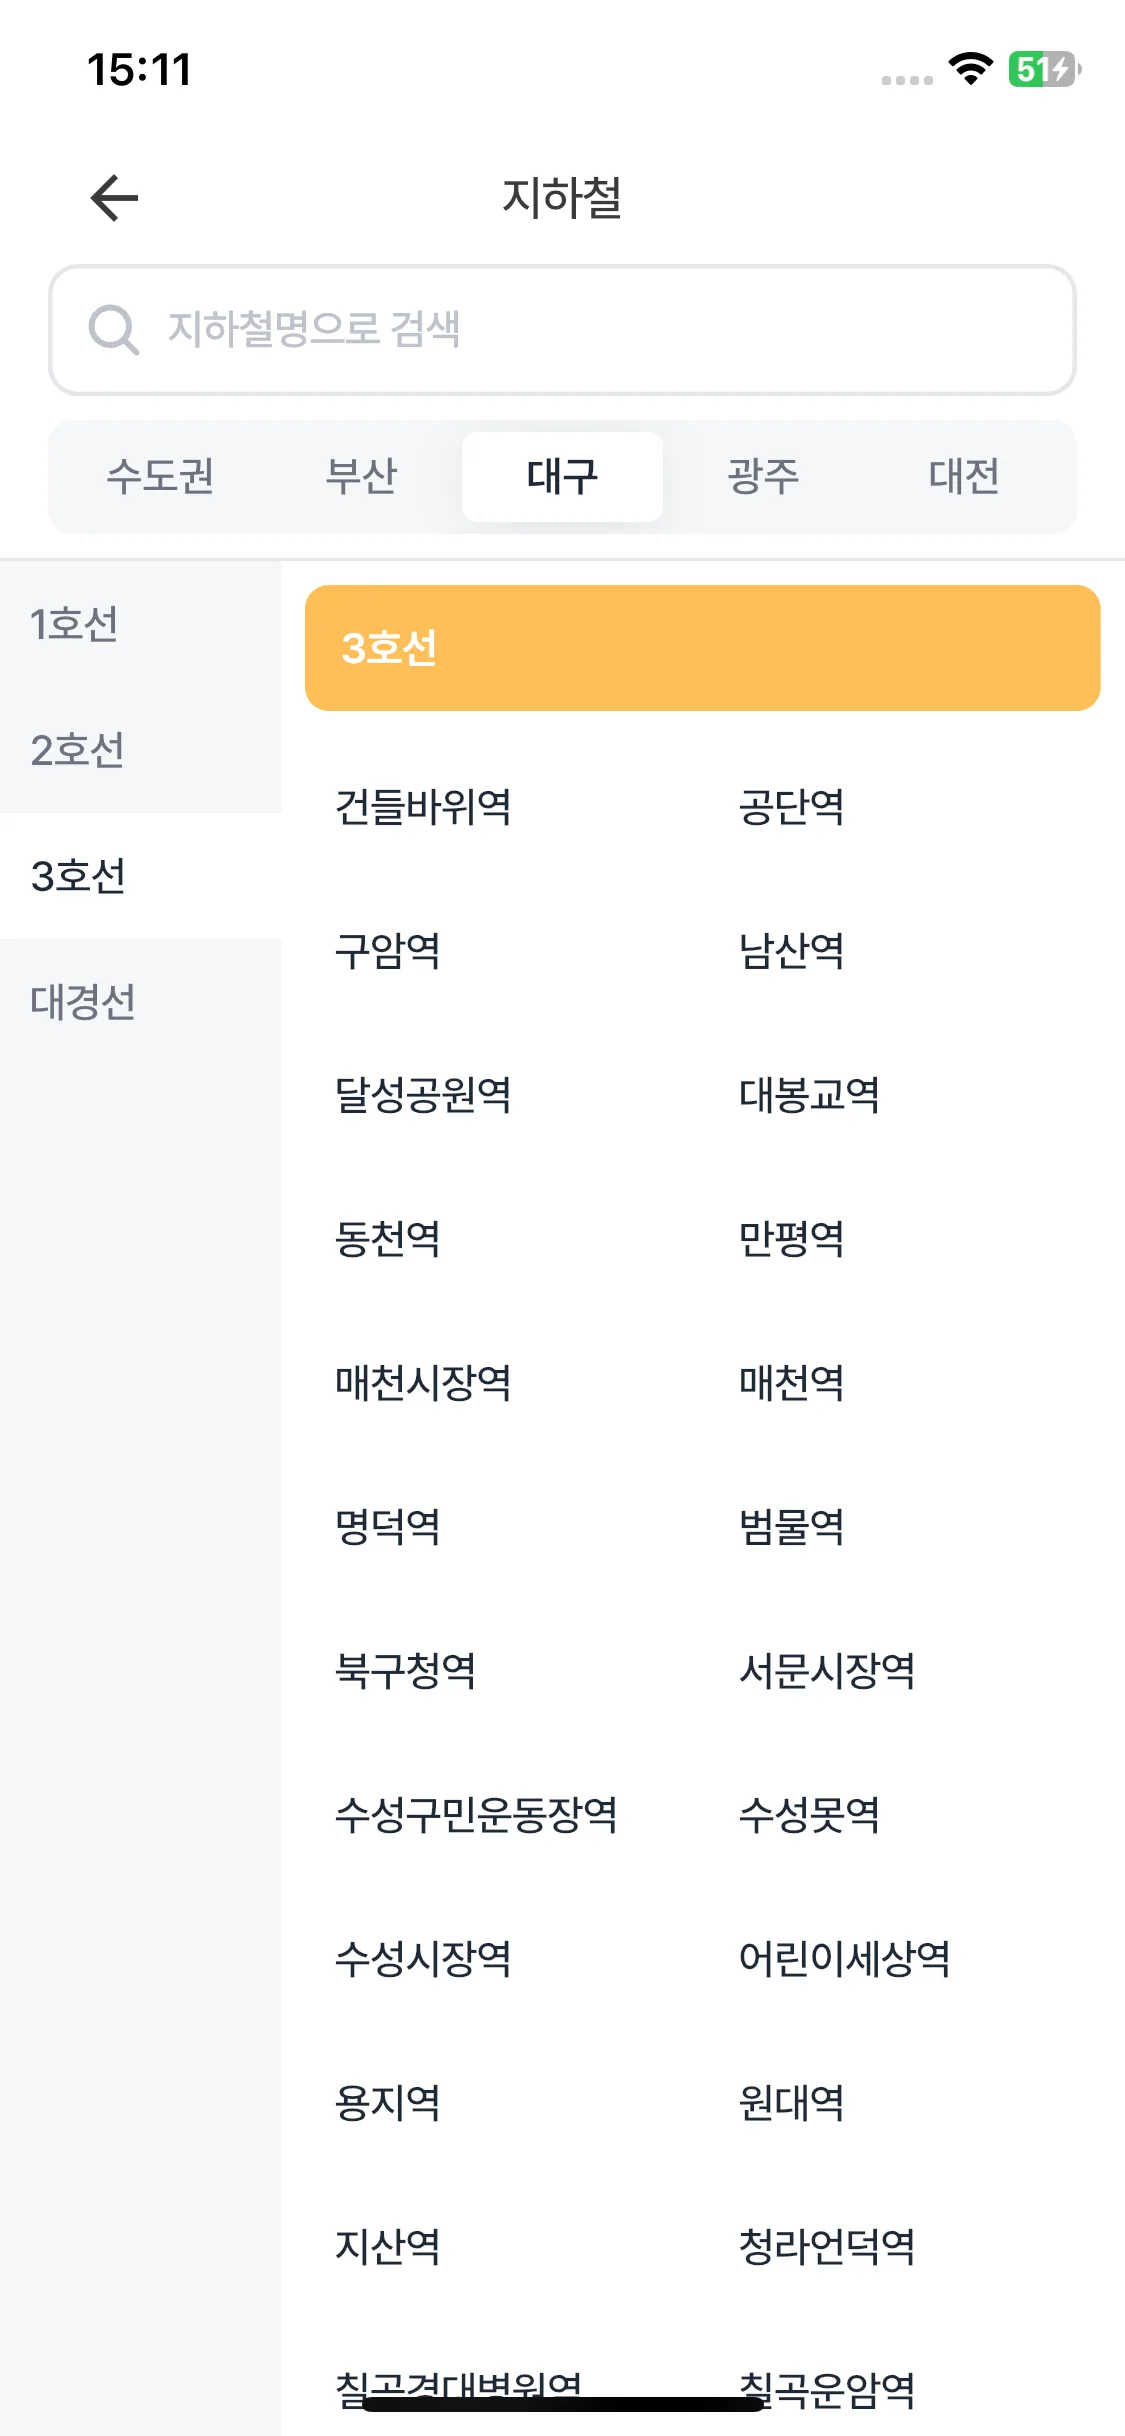Tap the Wi-Fi status icon
1125x2436 pixels.
click(970, 69)
